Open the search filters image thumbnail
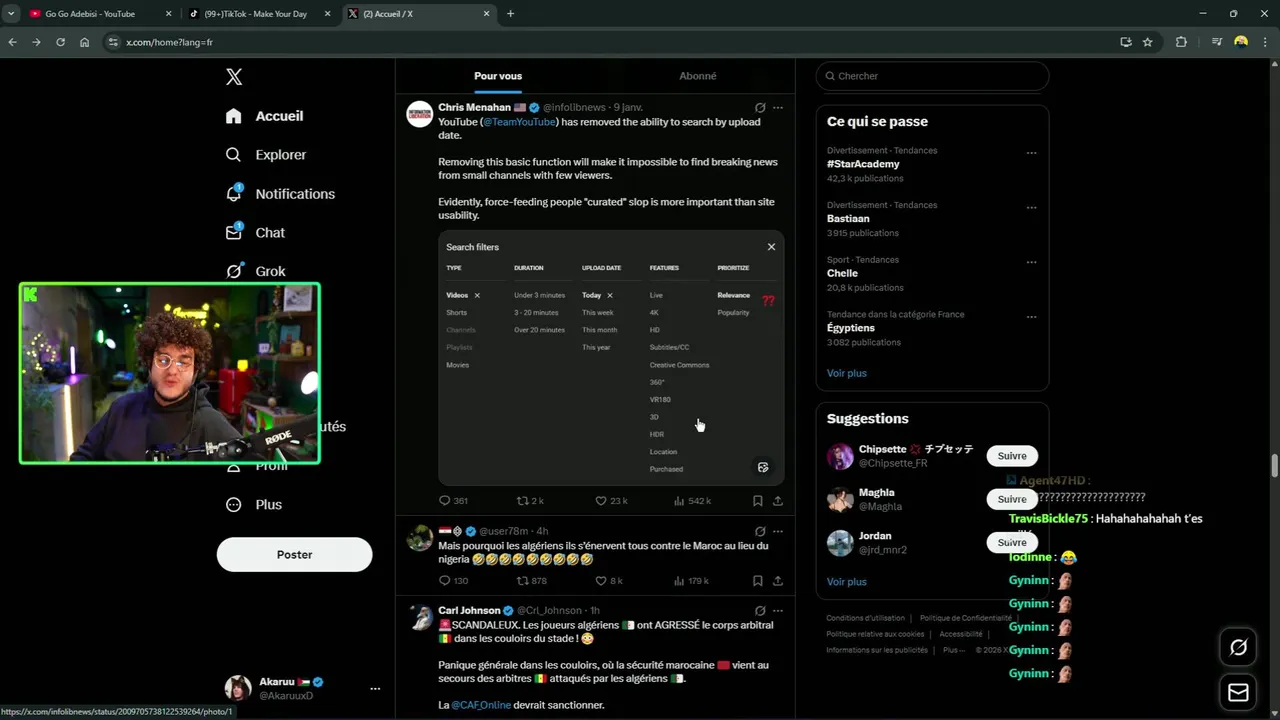The image size is (1280, 720). [x=611, y=358]
